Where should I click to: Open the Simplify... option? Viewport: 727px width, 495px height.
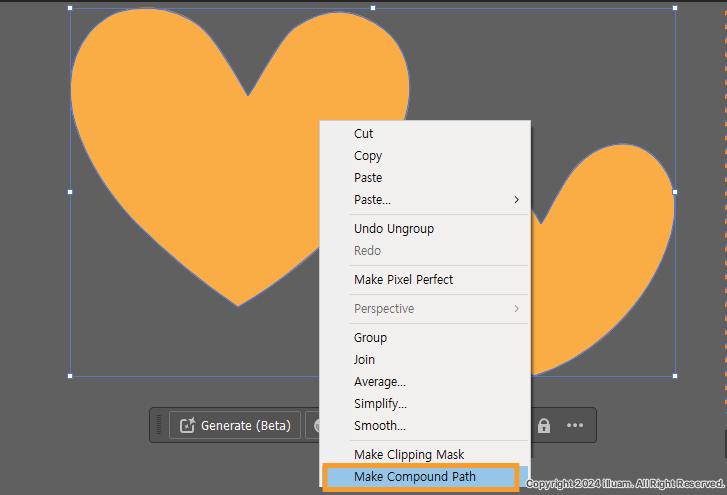425,404
